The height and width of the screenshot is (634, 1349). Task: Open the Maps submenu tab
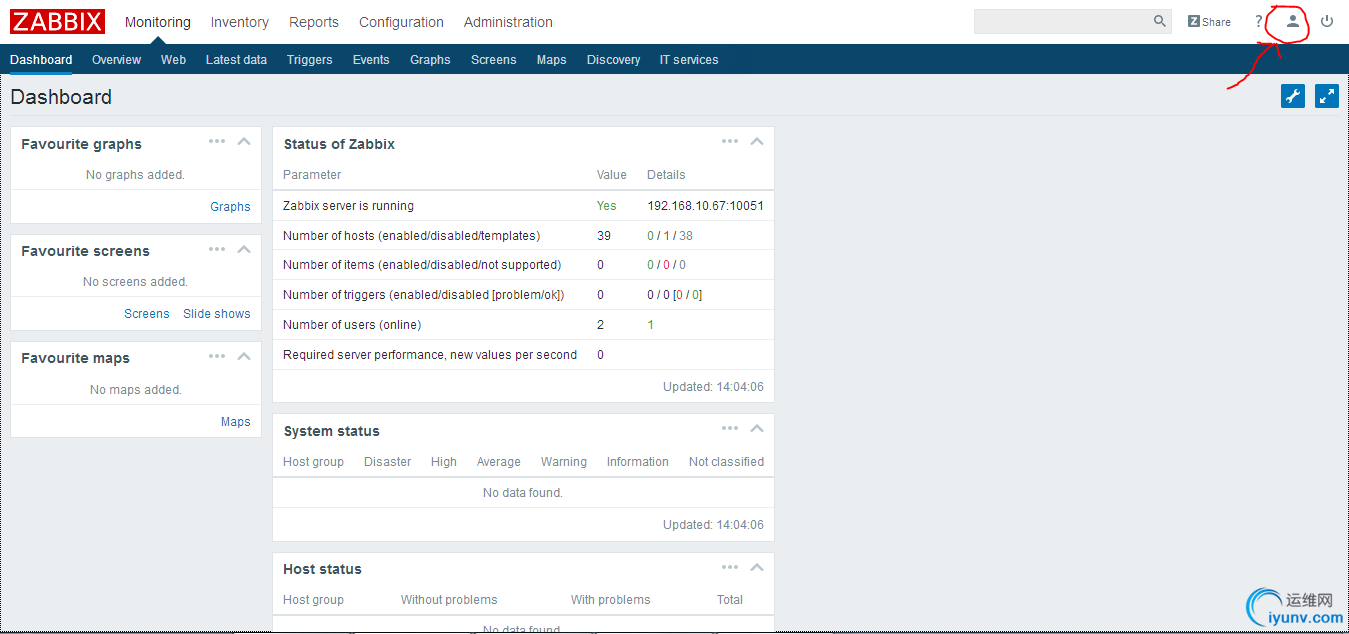[551, 60]
